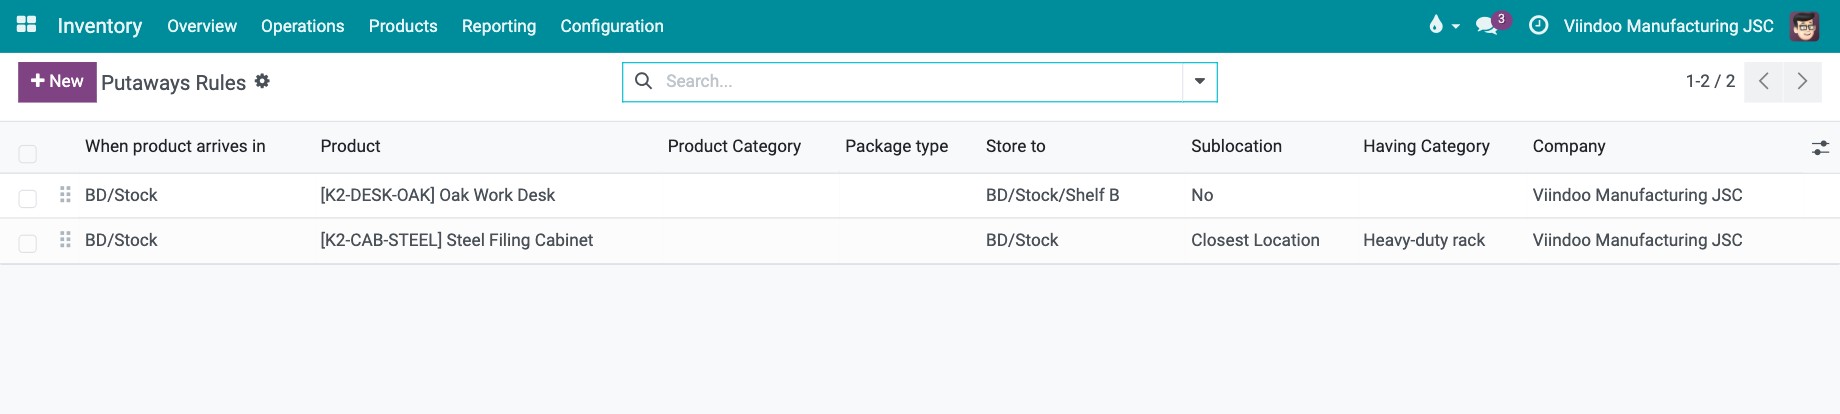Click the Inventory app title

click(100, 26)
